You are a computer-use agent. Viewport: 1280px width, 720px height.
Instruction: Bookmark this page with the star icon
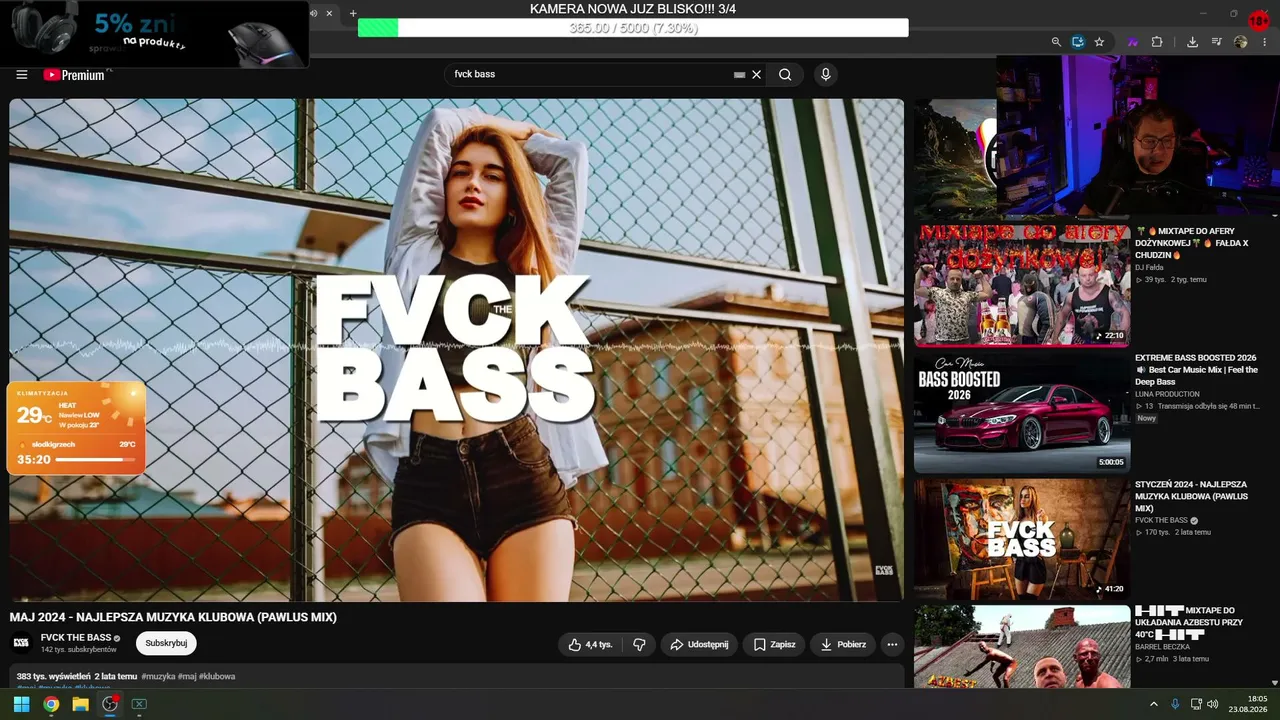(1099, 42)
